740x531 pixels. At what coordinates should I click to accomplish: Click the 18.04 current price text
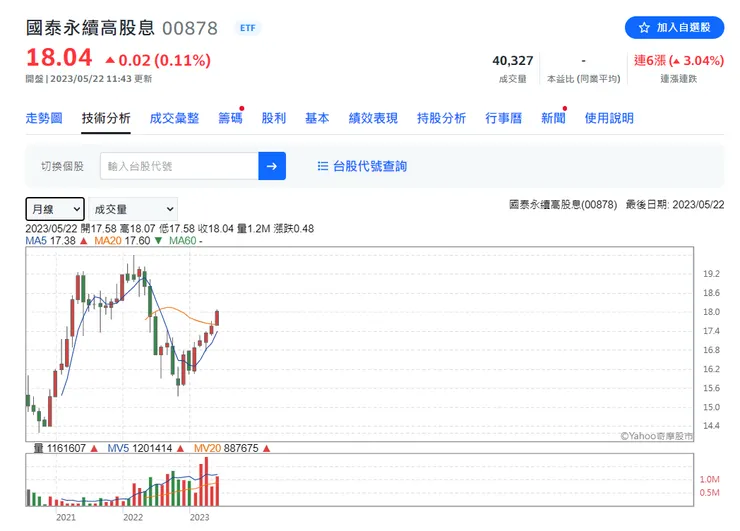point(59,58)
